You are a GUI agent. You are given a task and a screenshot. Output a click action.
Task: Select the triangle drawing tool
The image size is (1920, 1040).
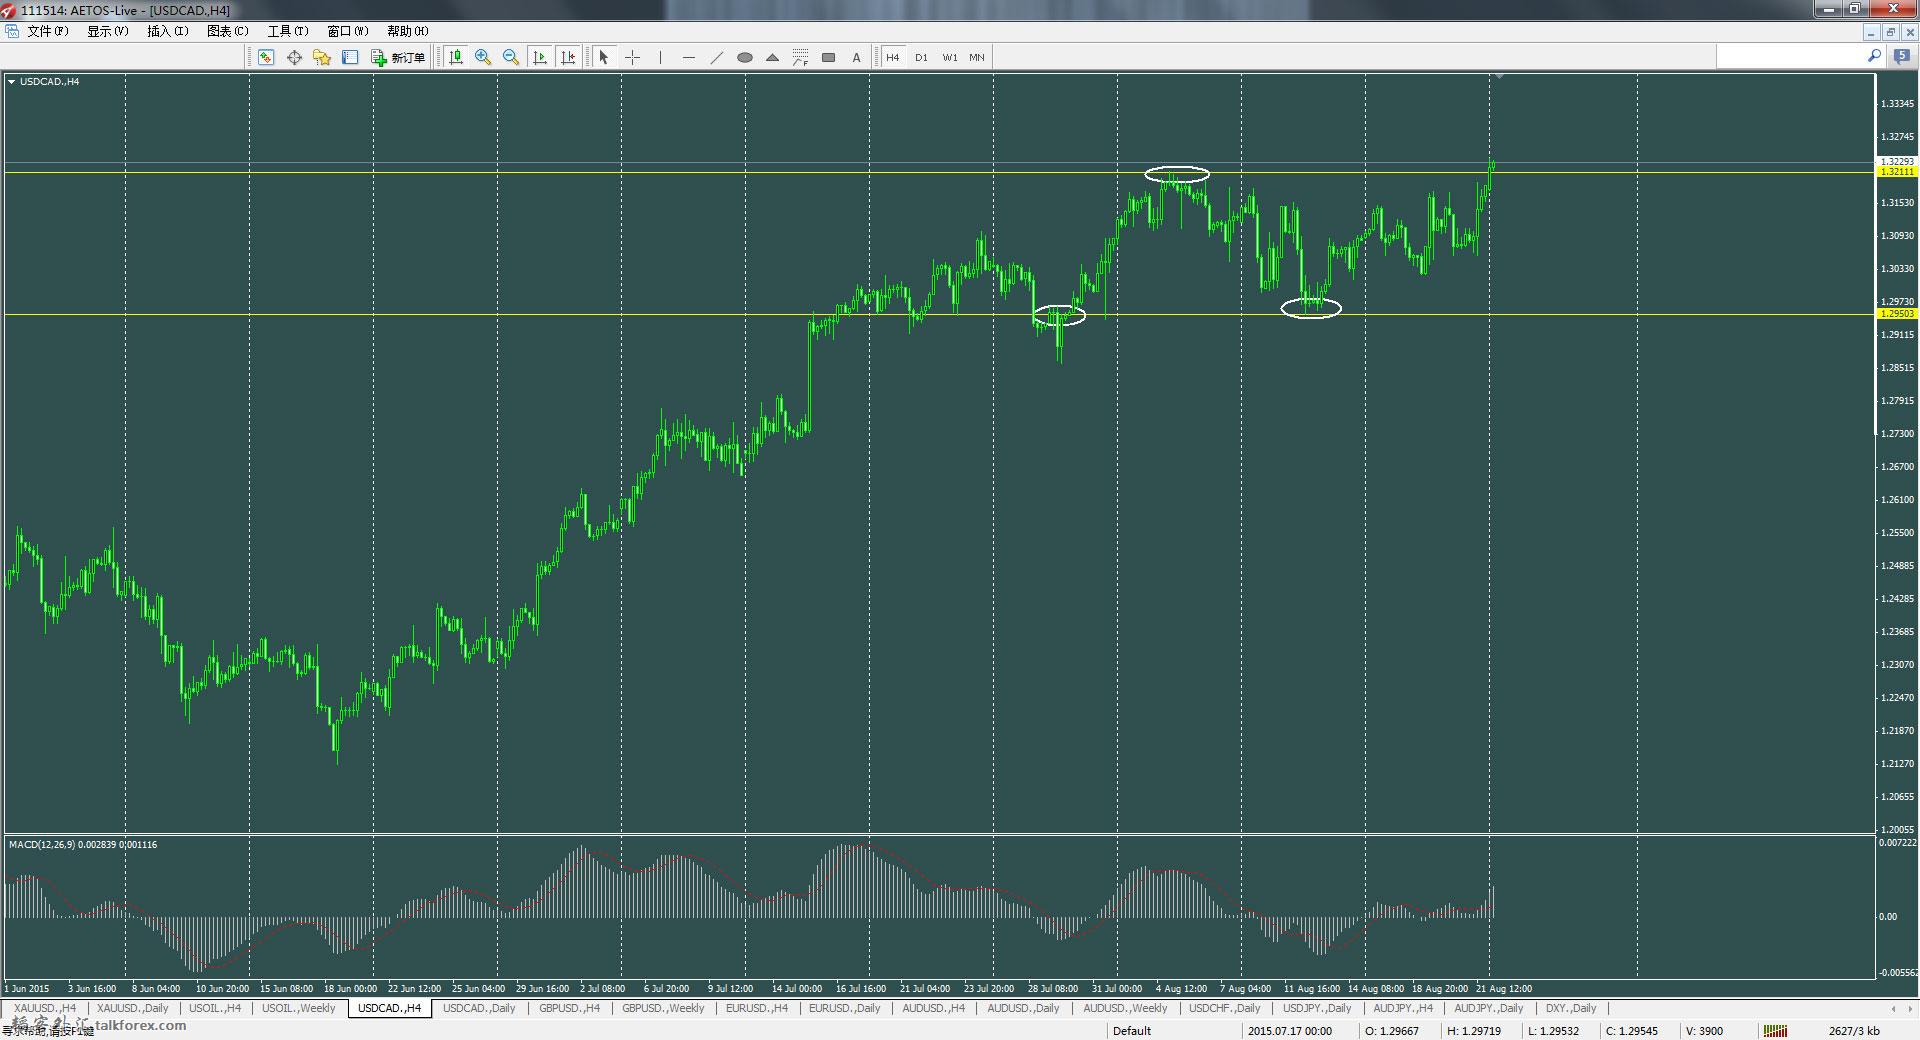[772, 57]
